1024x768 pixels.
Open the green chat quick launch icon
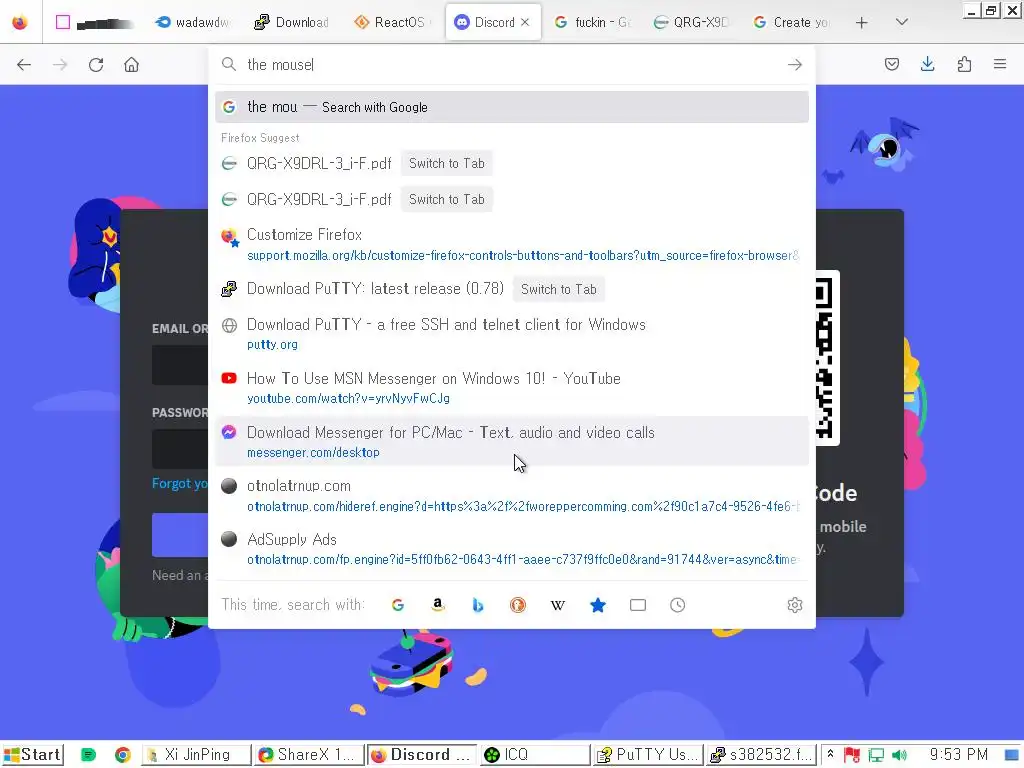click(88, 755)
